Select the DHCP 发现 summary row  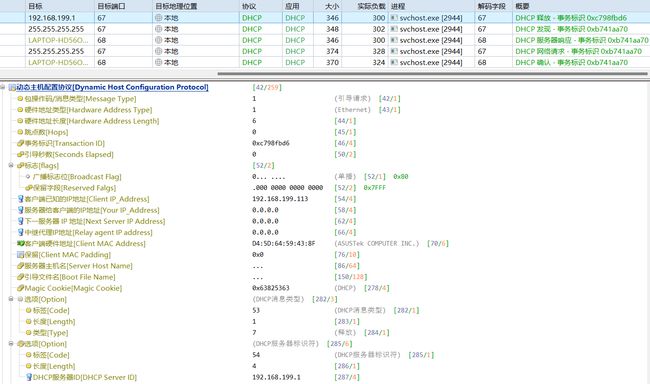(x=571, y=29)
